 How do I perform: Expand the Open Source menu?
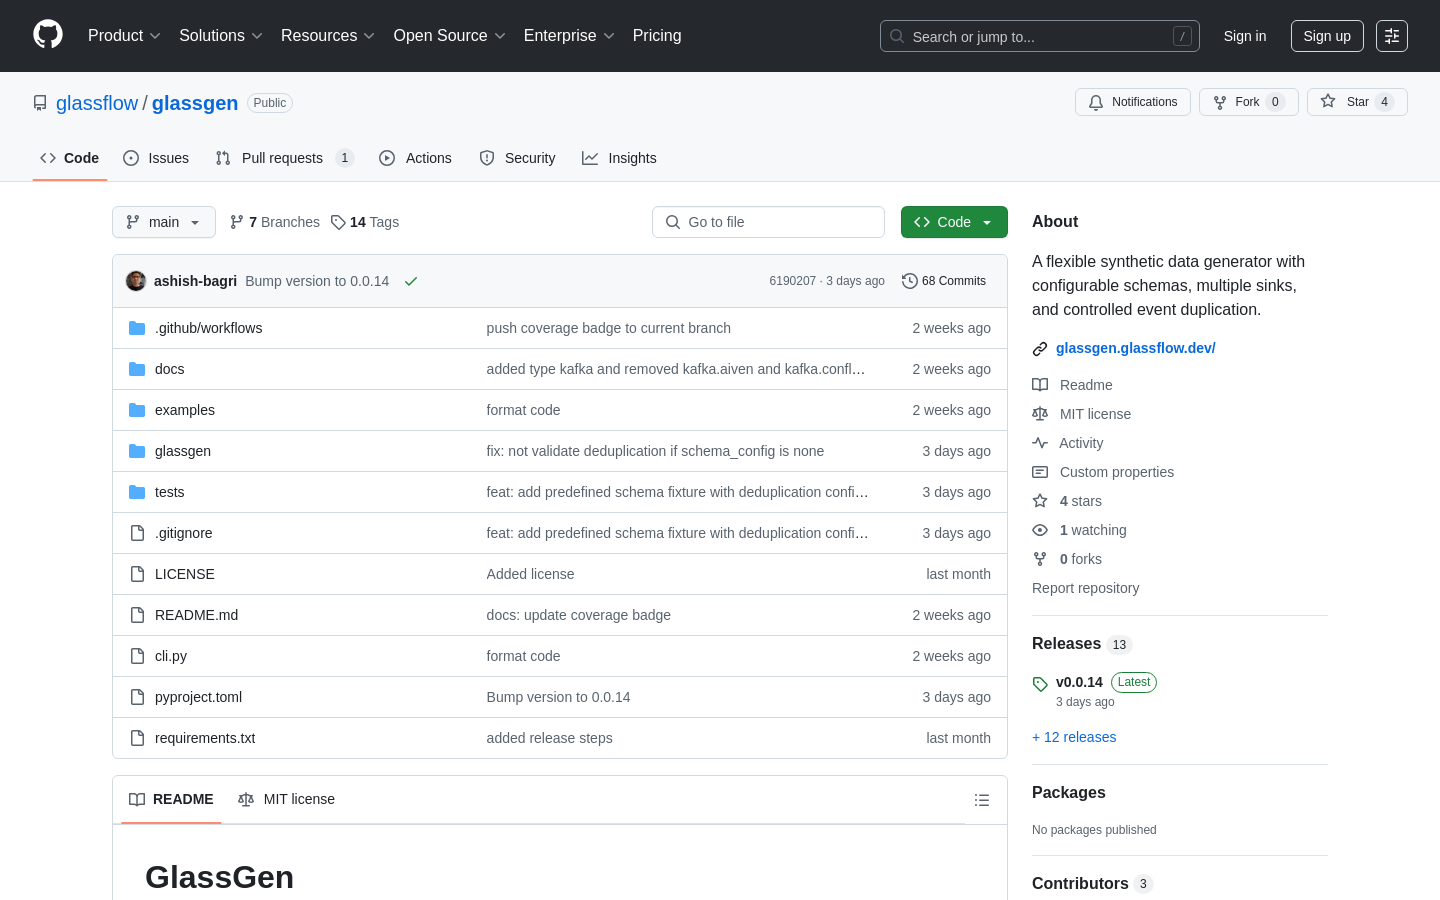450,36
